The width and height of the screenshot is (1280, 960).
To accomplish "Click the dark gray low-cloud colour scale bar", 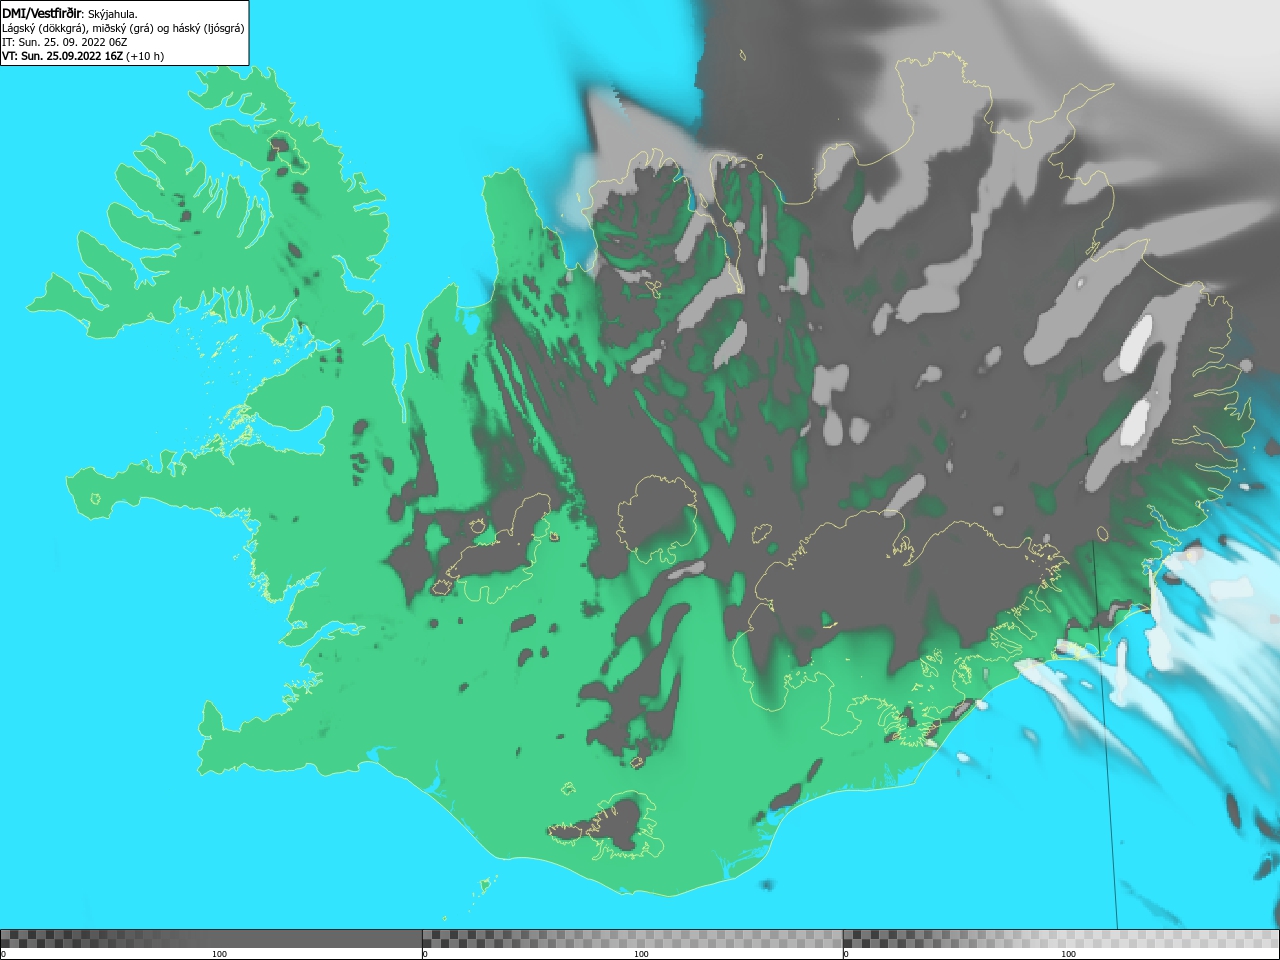I will tap(211, 939).
